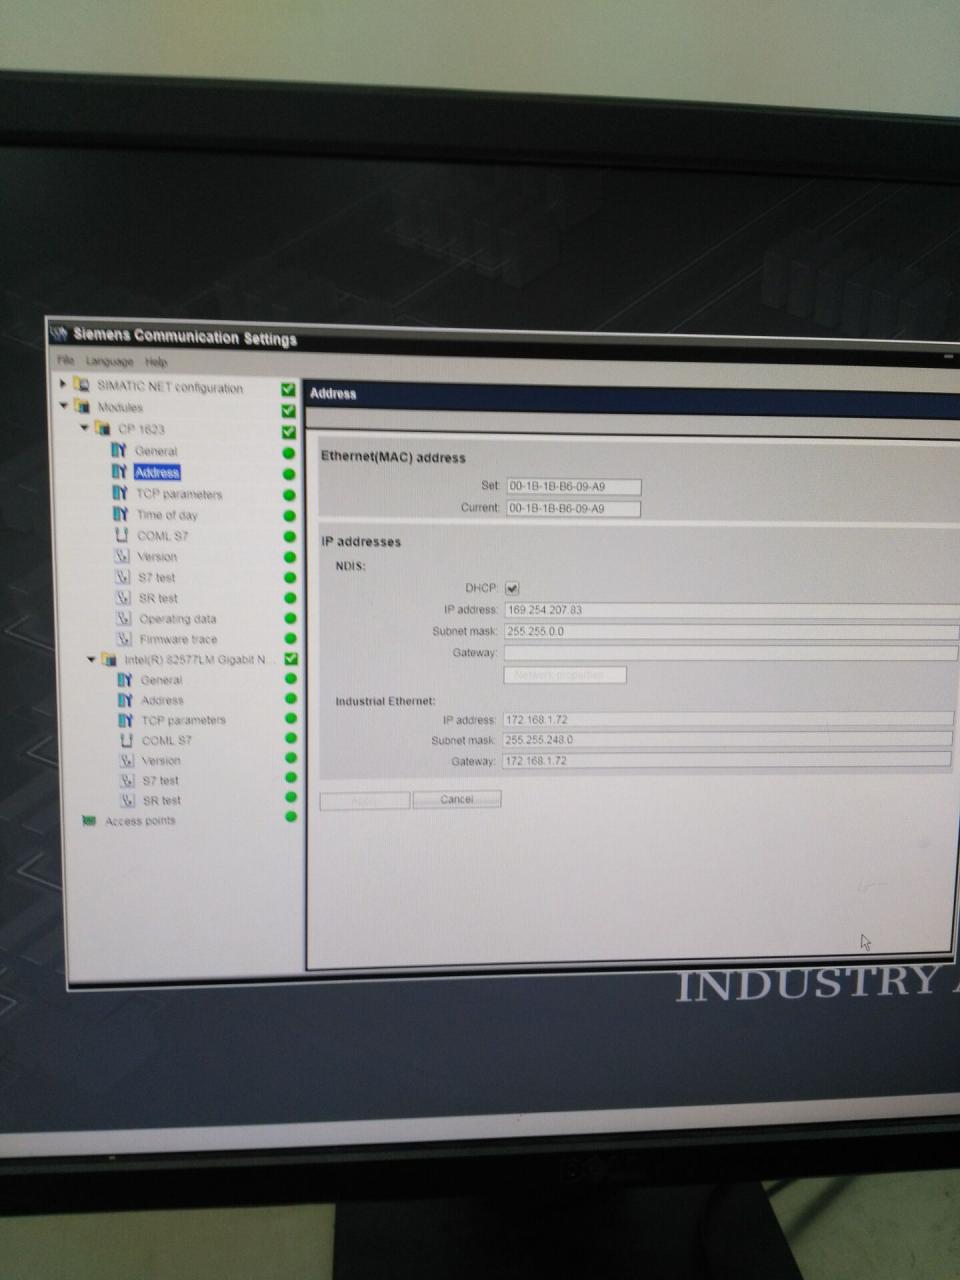The width and height of the screenshot is (960, 1280).
Task: Click the Cancel button
Action: pyautogui.click(x=457, y=799)
